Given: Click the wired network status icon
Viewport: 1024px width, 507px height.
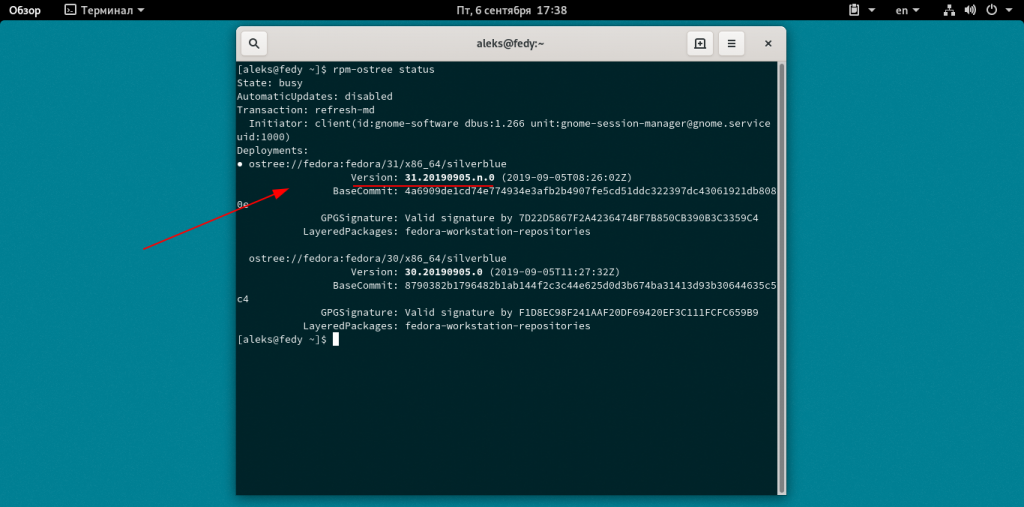Looking at the screenshot, I should [950, 10].
